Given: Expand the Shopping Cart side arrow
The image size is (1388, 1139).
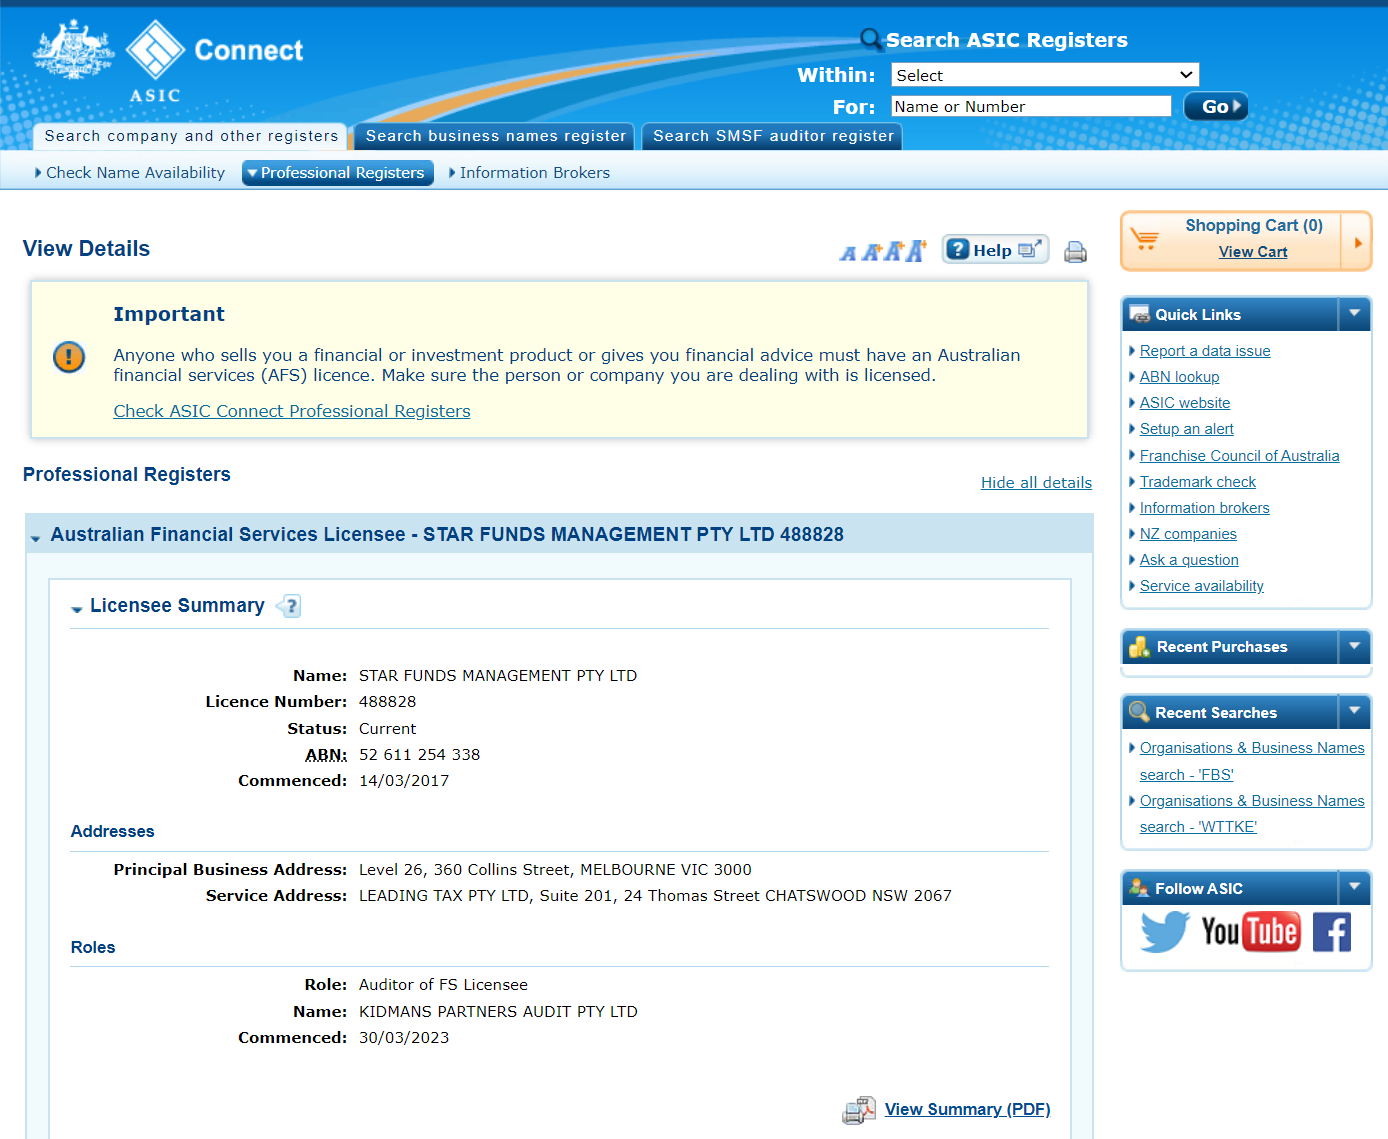Looking at the screenshot, I should (1358, 242).
